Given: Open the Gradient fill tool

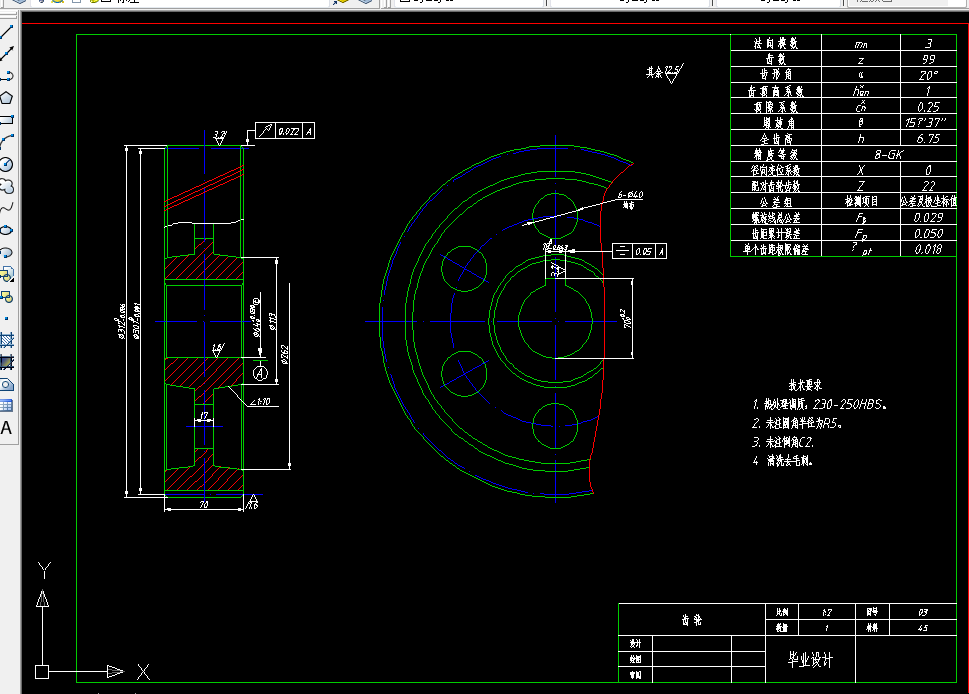Looking at the screenshot, I should (7, 362).
